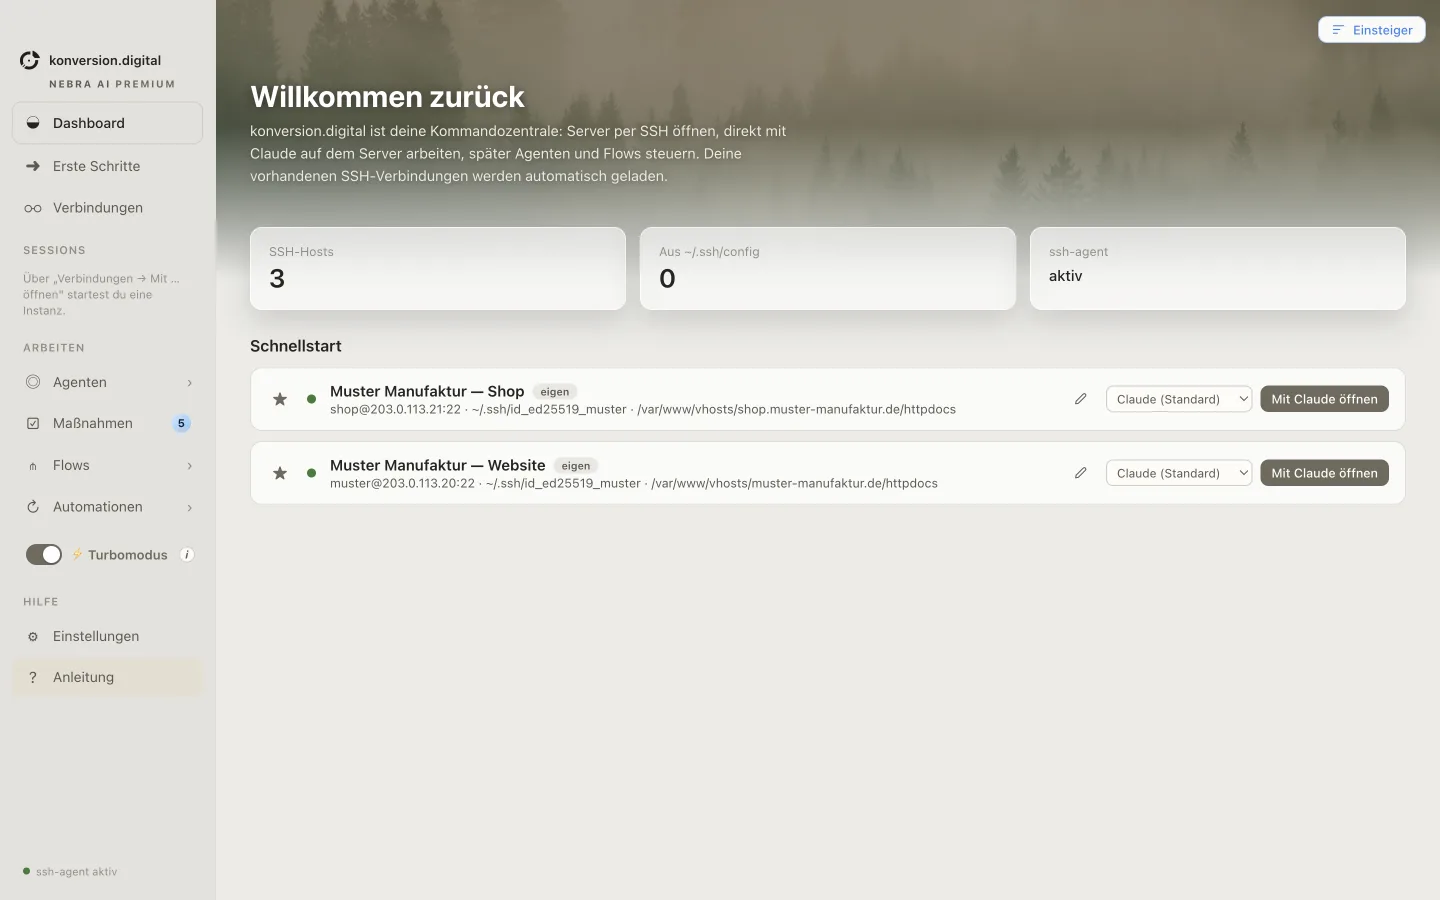Click the Flows icon in sidebar
Screen dimensions: 1440x900
point(33,466)
